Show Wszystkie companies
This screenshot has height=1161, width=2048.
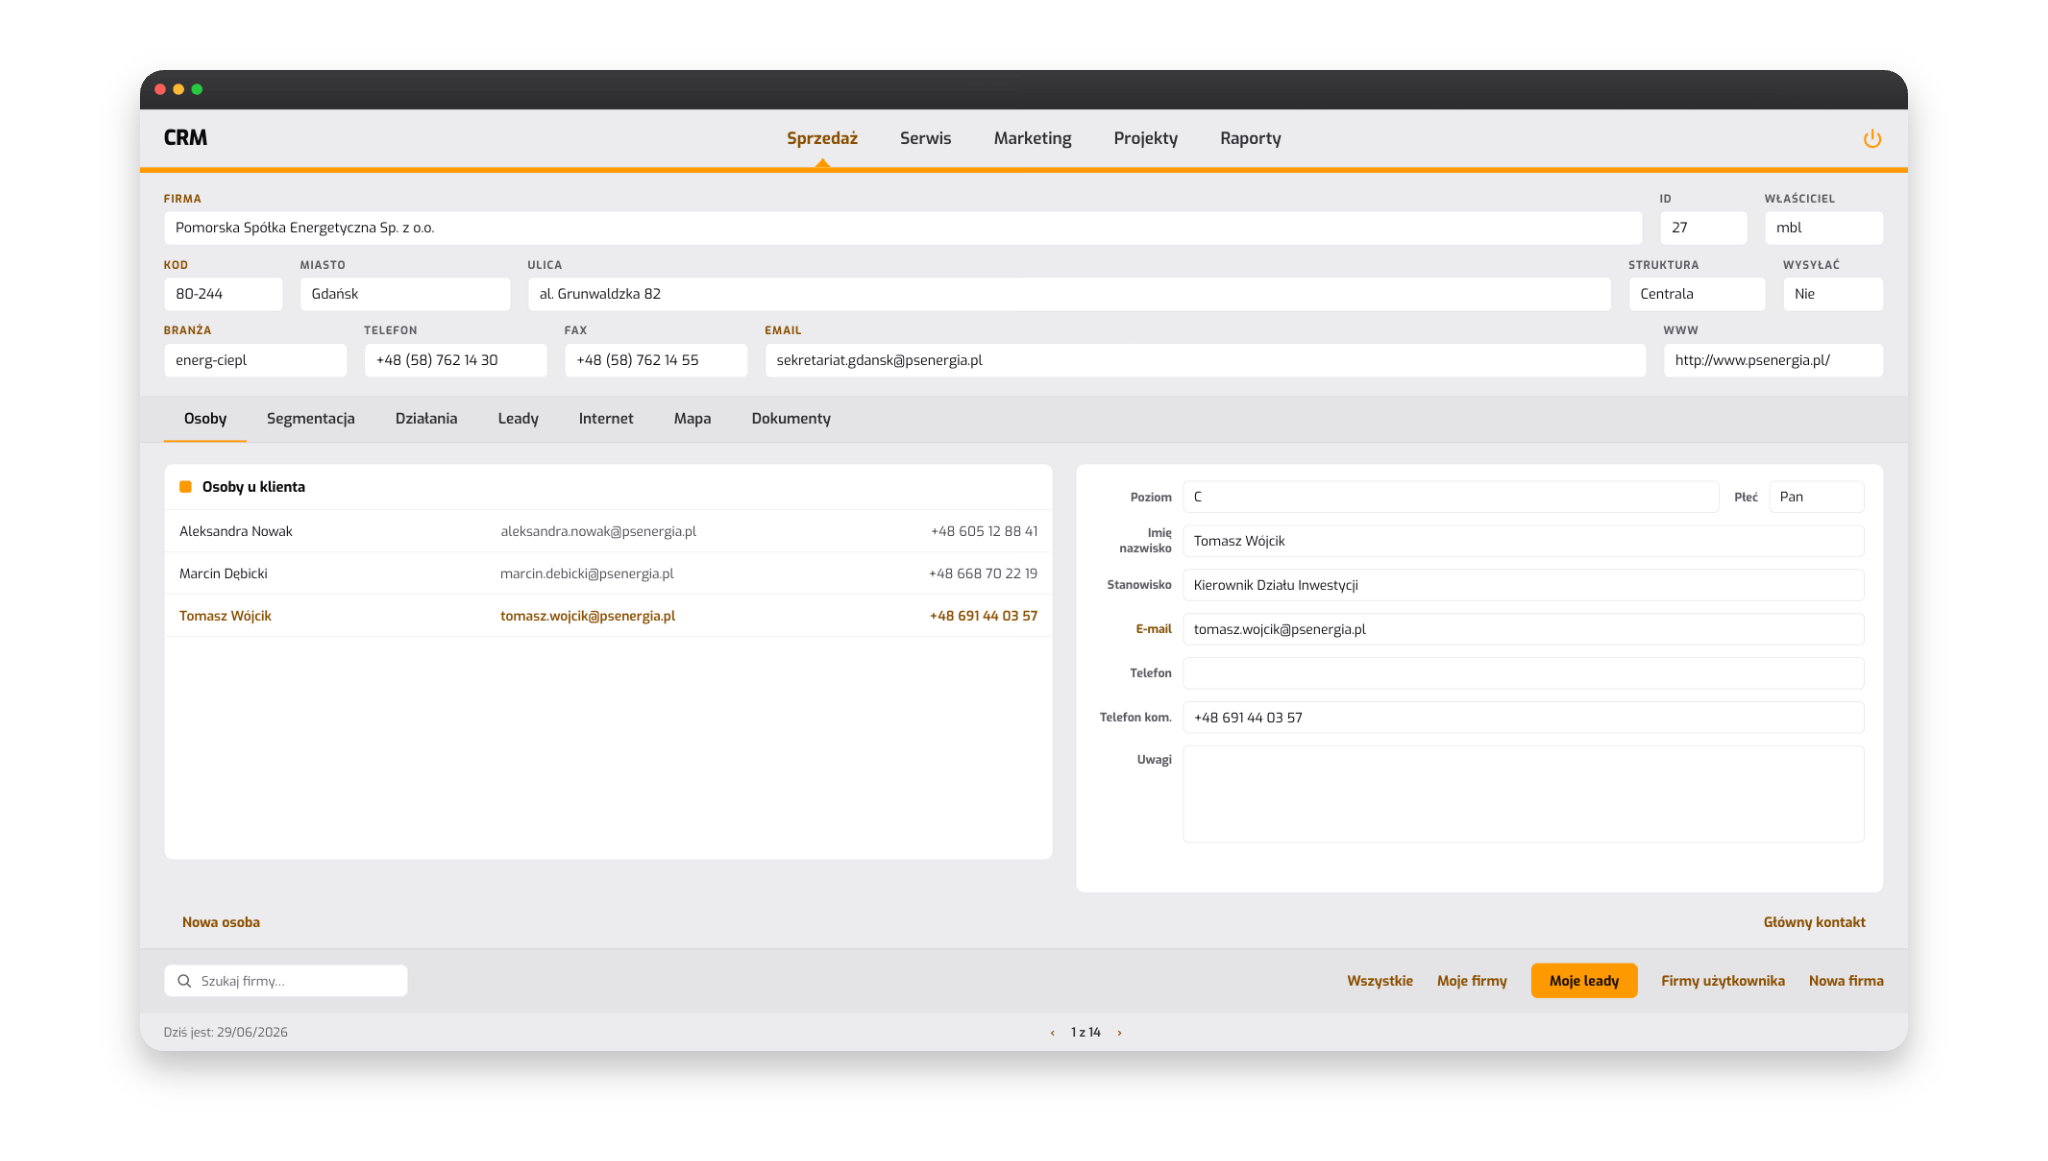tap(1379, 981)
